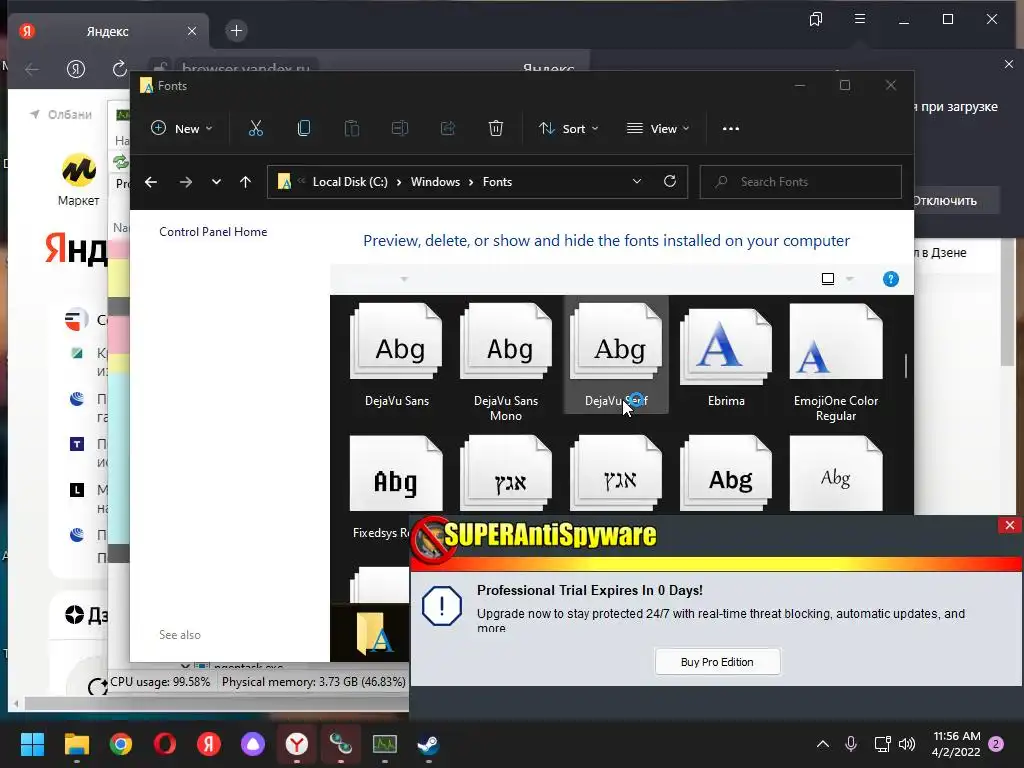This screenshot has height=768, width=1024.
Task: Launch Opera browser from taskbar
Action: point(165,744)
